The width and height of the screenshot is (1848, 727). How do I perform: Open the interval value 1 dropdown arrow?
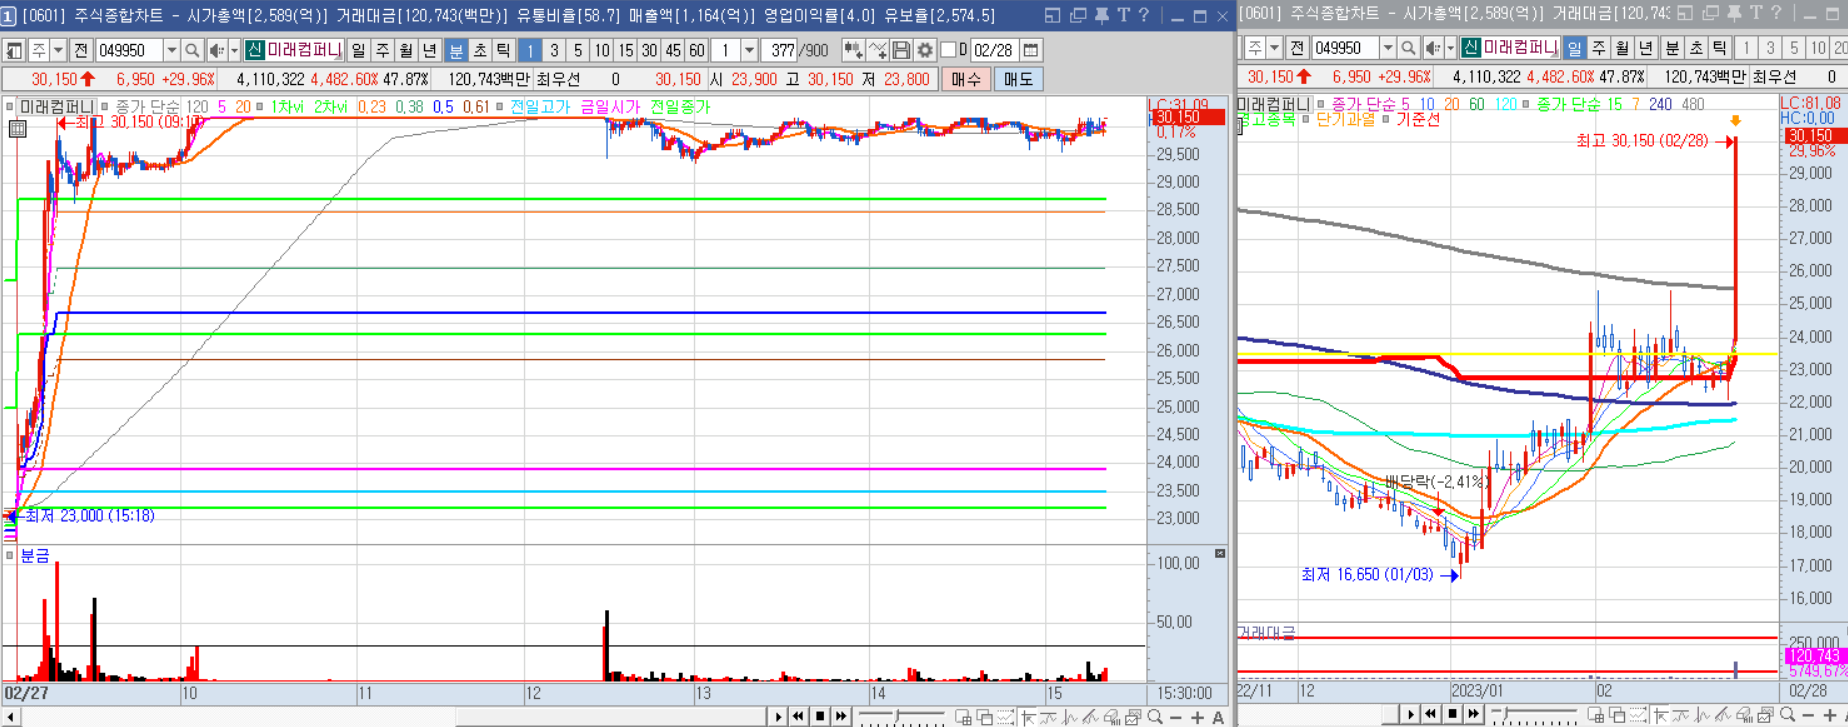pyautogui.click(x=749, y=50)
